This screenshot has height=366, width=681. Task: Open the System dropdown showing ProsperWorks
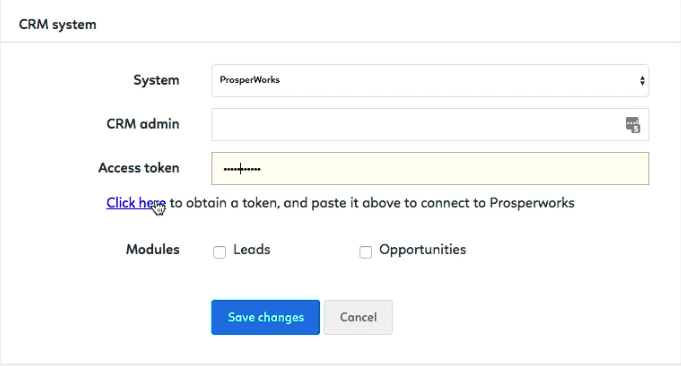point(430,81)
